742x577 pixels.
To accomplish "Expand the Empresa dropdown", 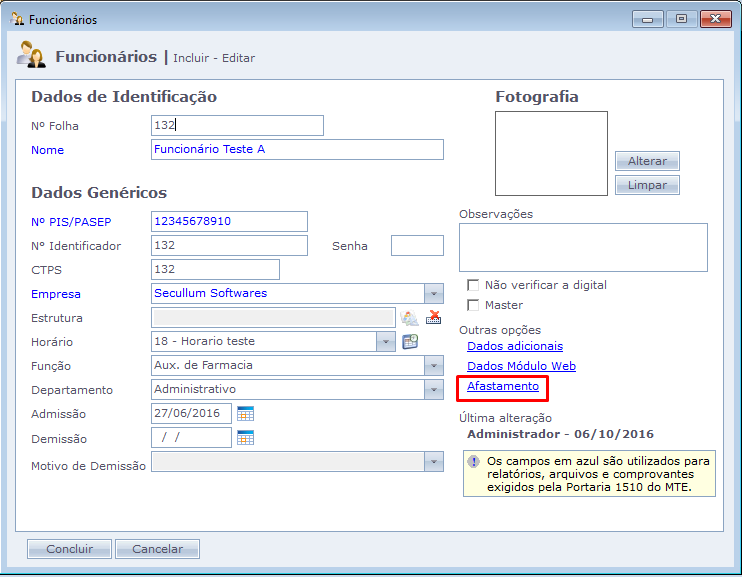I will pos(433,294).
